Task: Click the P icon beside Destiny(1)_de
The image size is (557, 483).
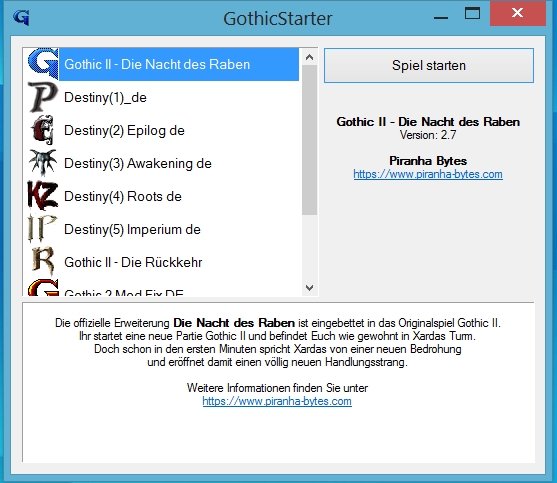Action: click(x=43, y=97)
